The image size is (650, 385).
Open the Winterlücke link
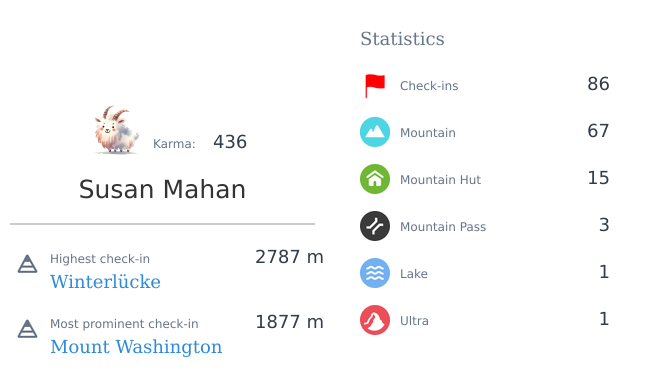pyautogui.click(x=105, y=282)
